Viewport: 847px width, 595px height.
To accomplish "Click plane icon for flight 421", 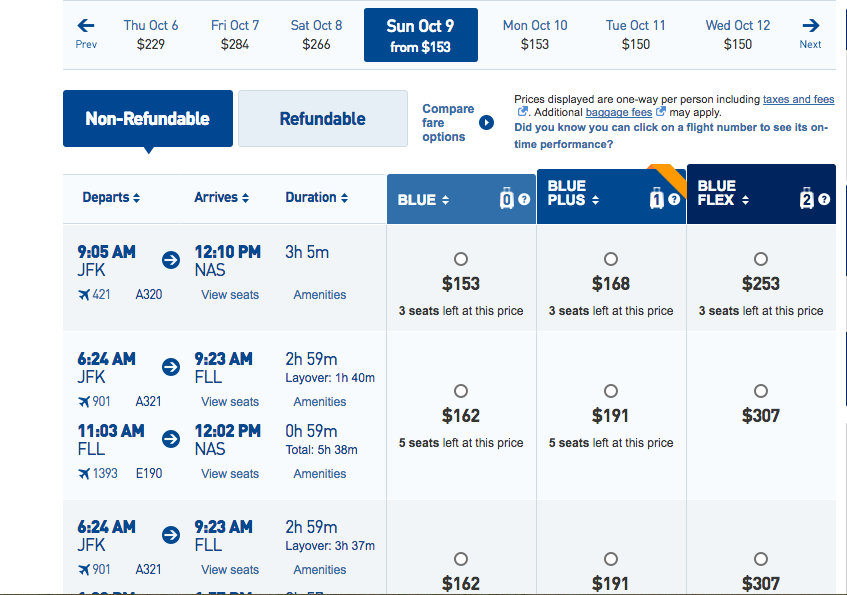I will tap(84, 295).
